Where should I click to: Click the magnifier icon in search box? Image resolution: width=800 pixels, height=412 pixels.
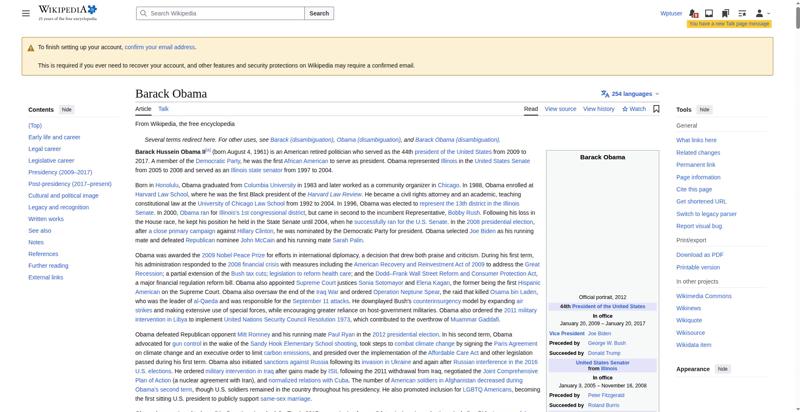tap(143, 13)
